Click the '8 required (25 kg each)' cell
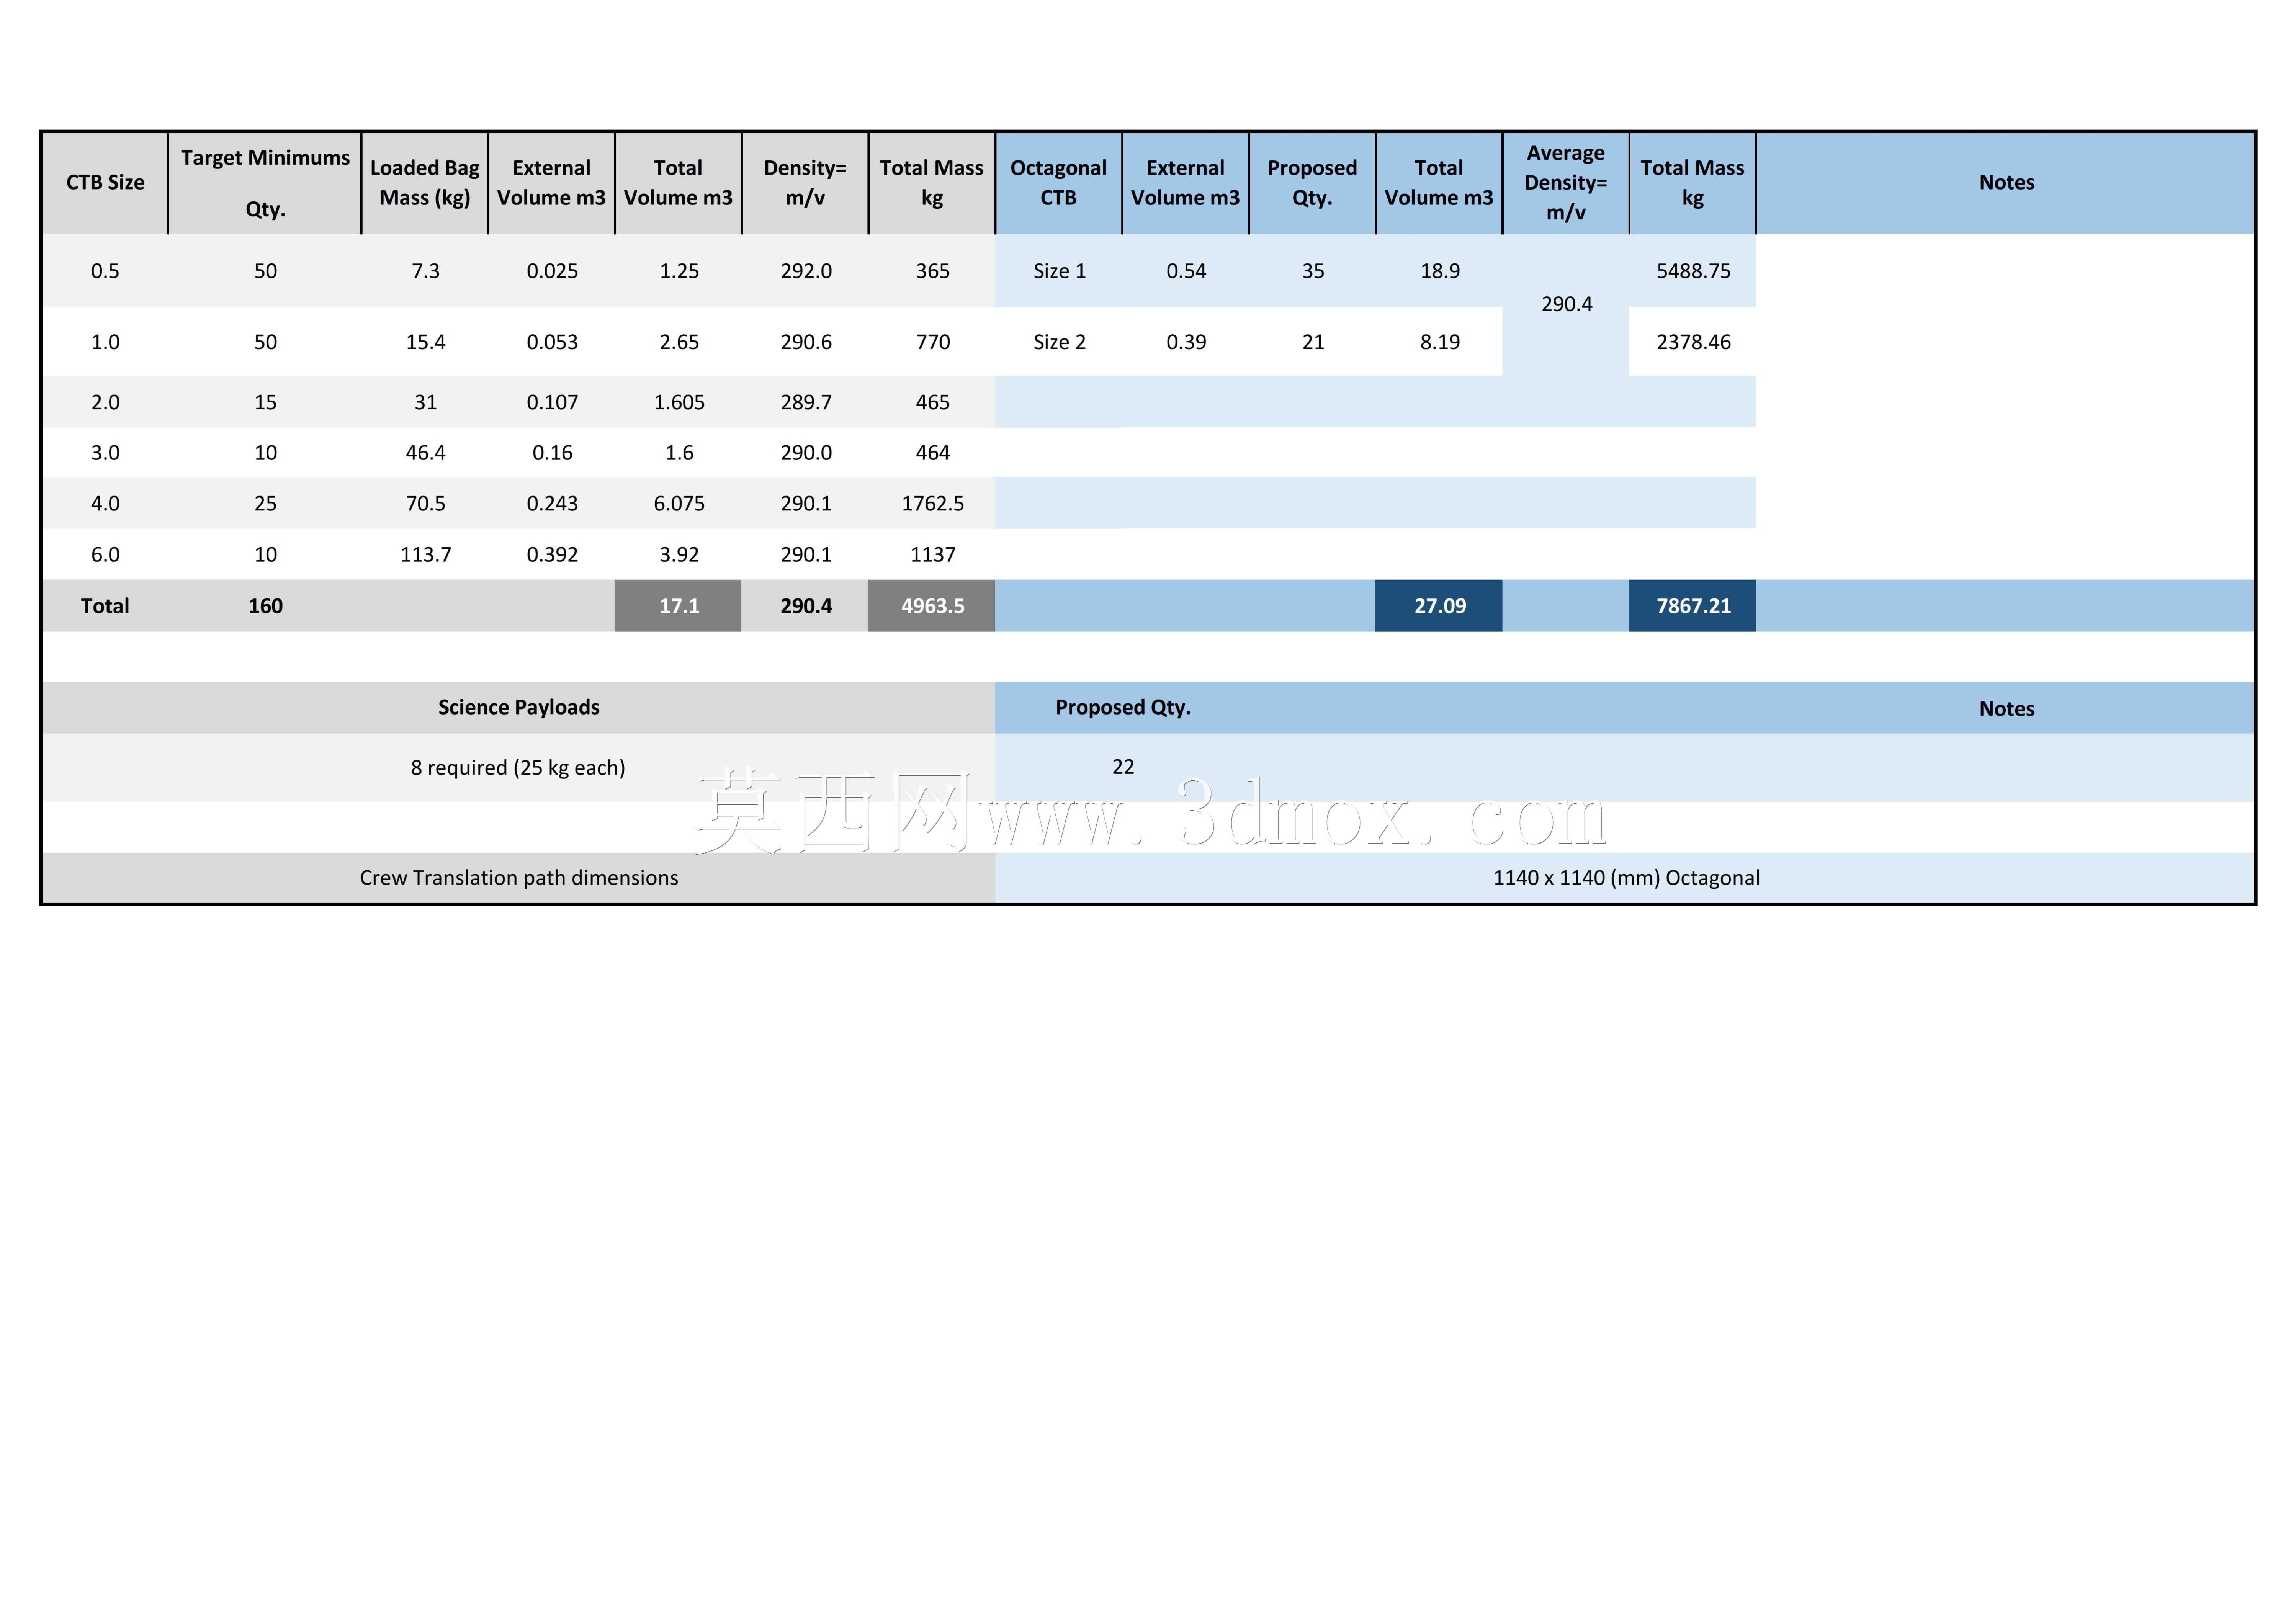Viewport: 2296px width, 1622px height. [519, 768]
